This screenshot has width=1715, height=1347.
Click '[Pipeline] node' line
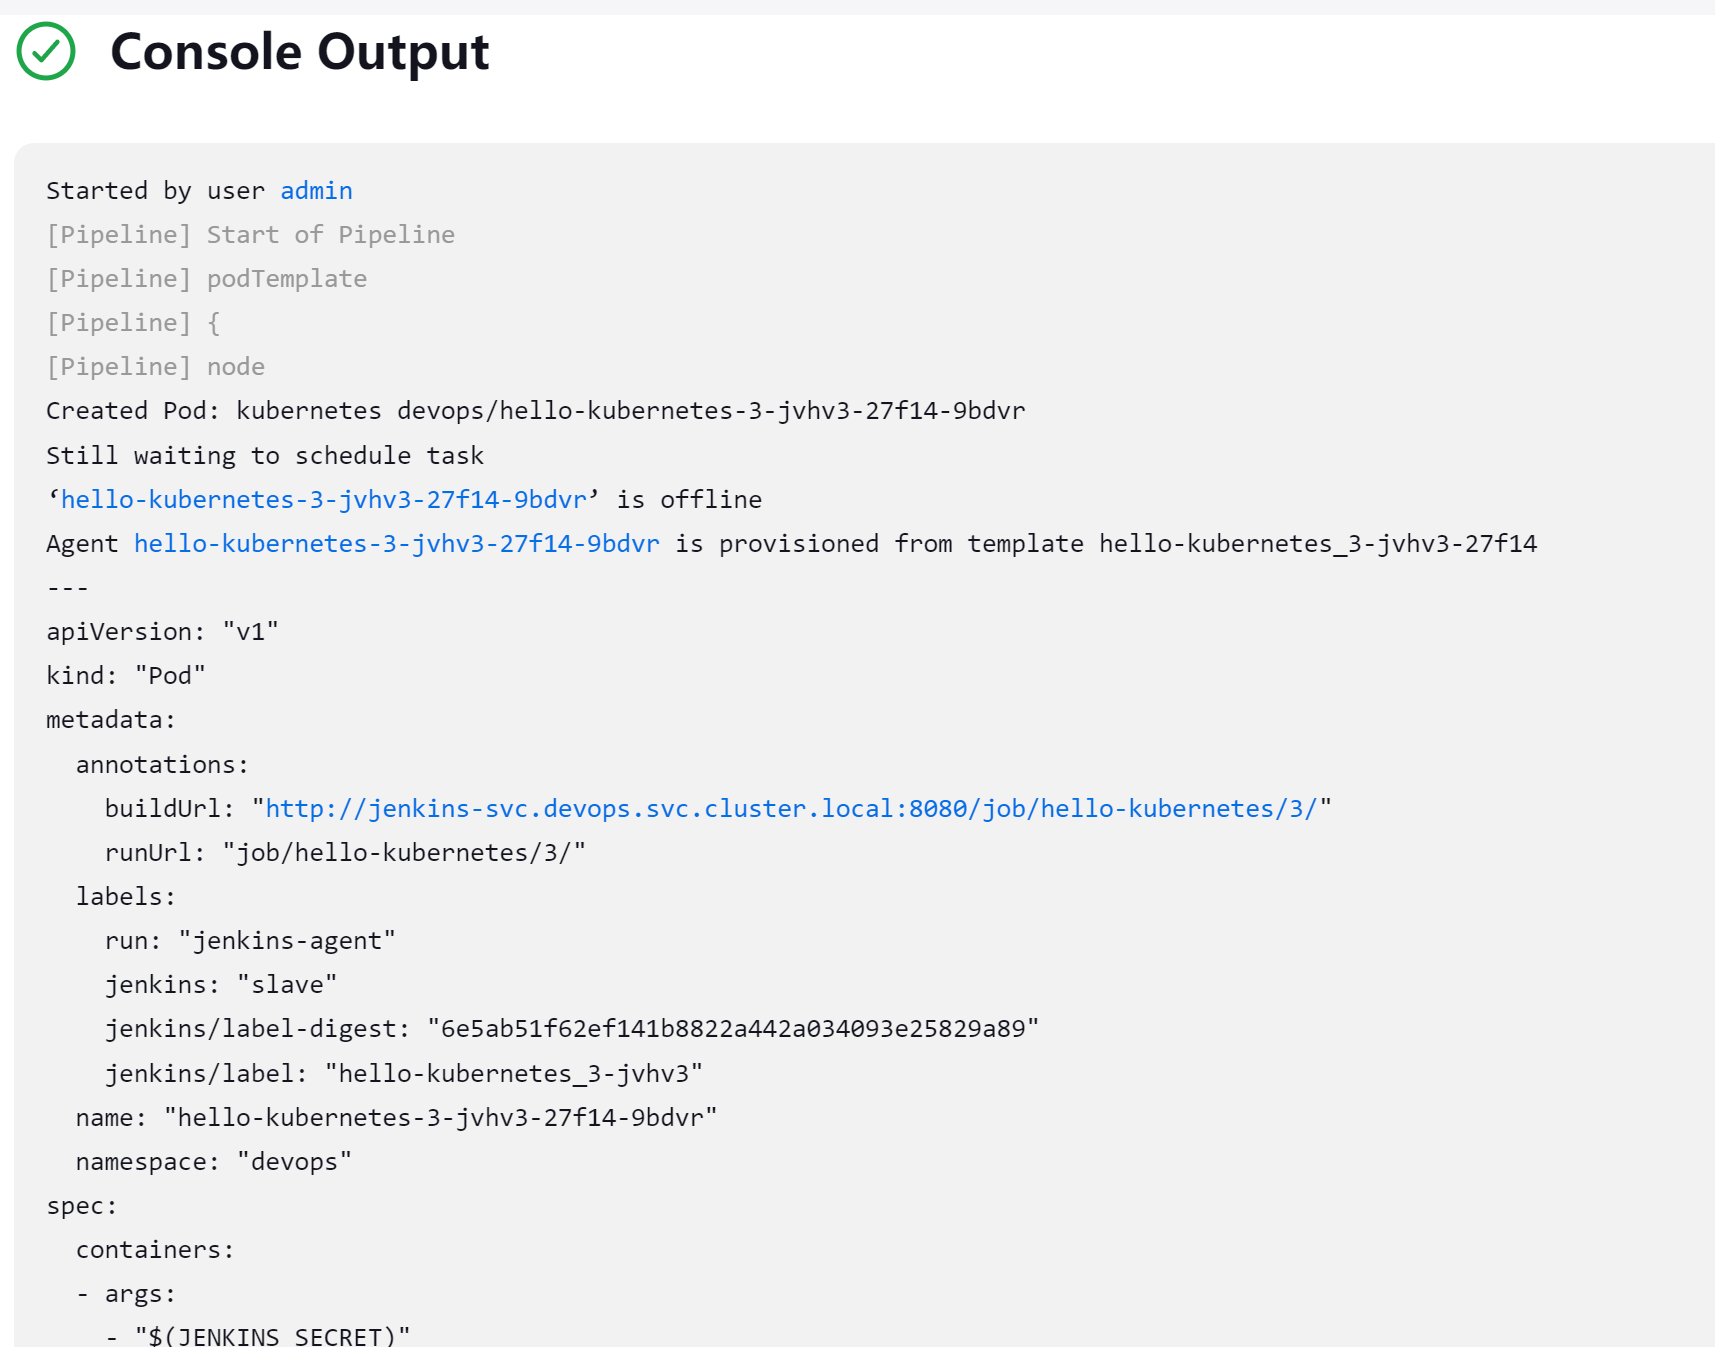coord(156,367)
